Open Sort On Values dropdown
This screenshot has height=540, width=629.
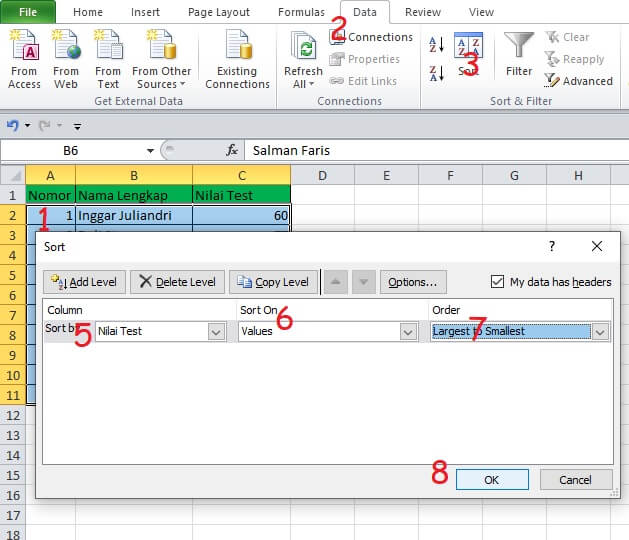pyautogui.click(x=408, y=332)
